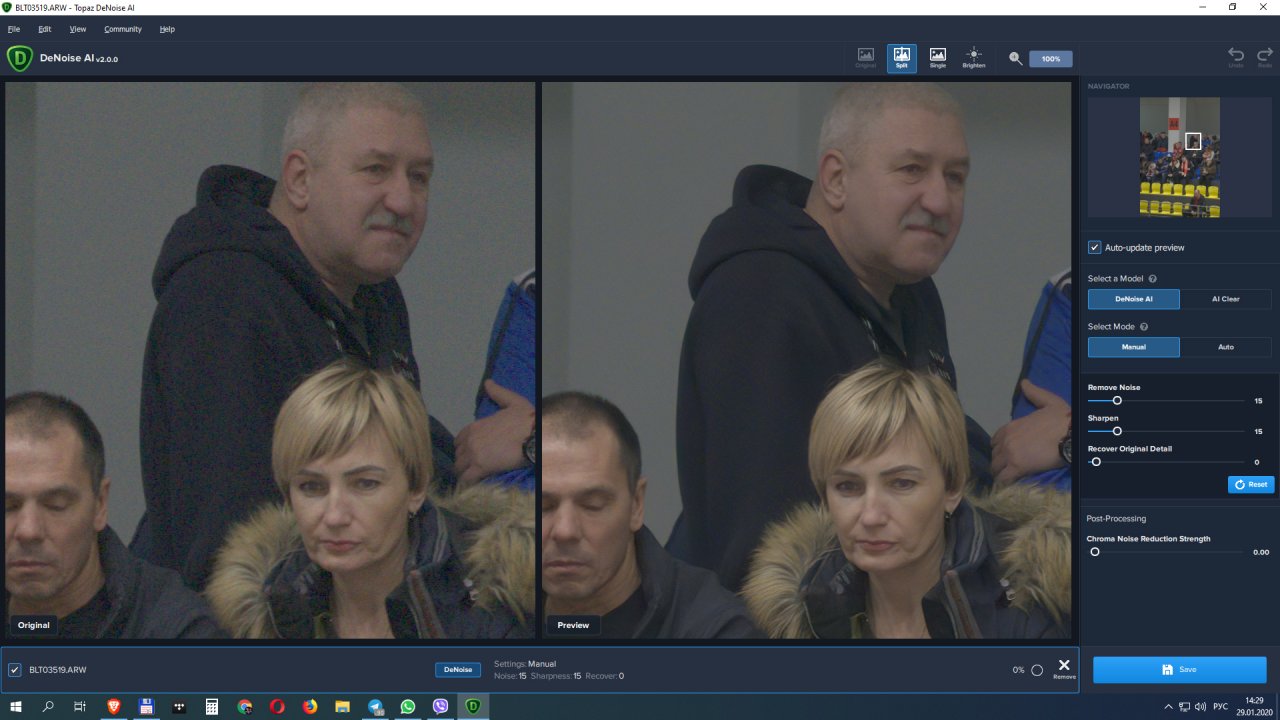Open the 100% zoom level box
This screenshot has height=720, width=1280.
point(1051,59)
